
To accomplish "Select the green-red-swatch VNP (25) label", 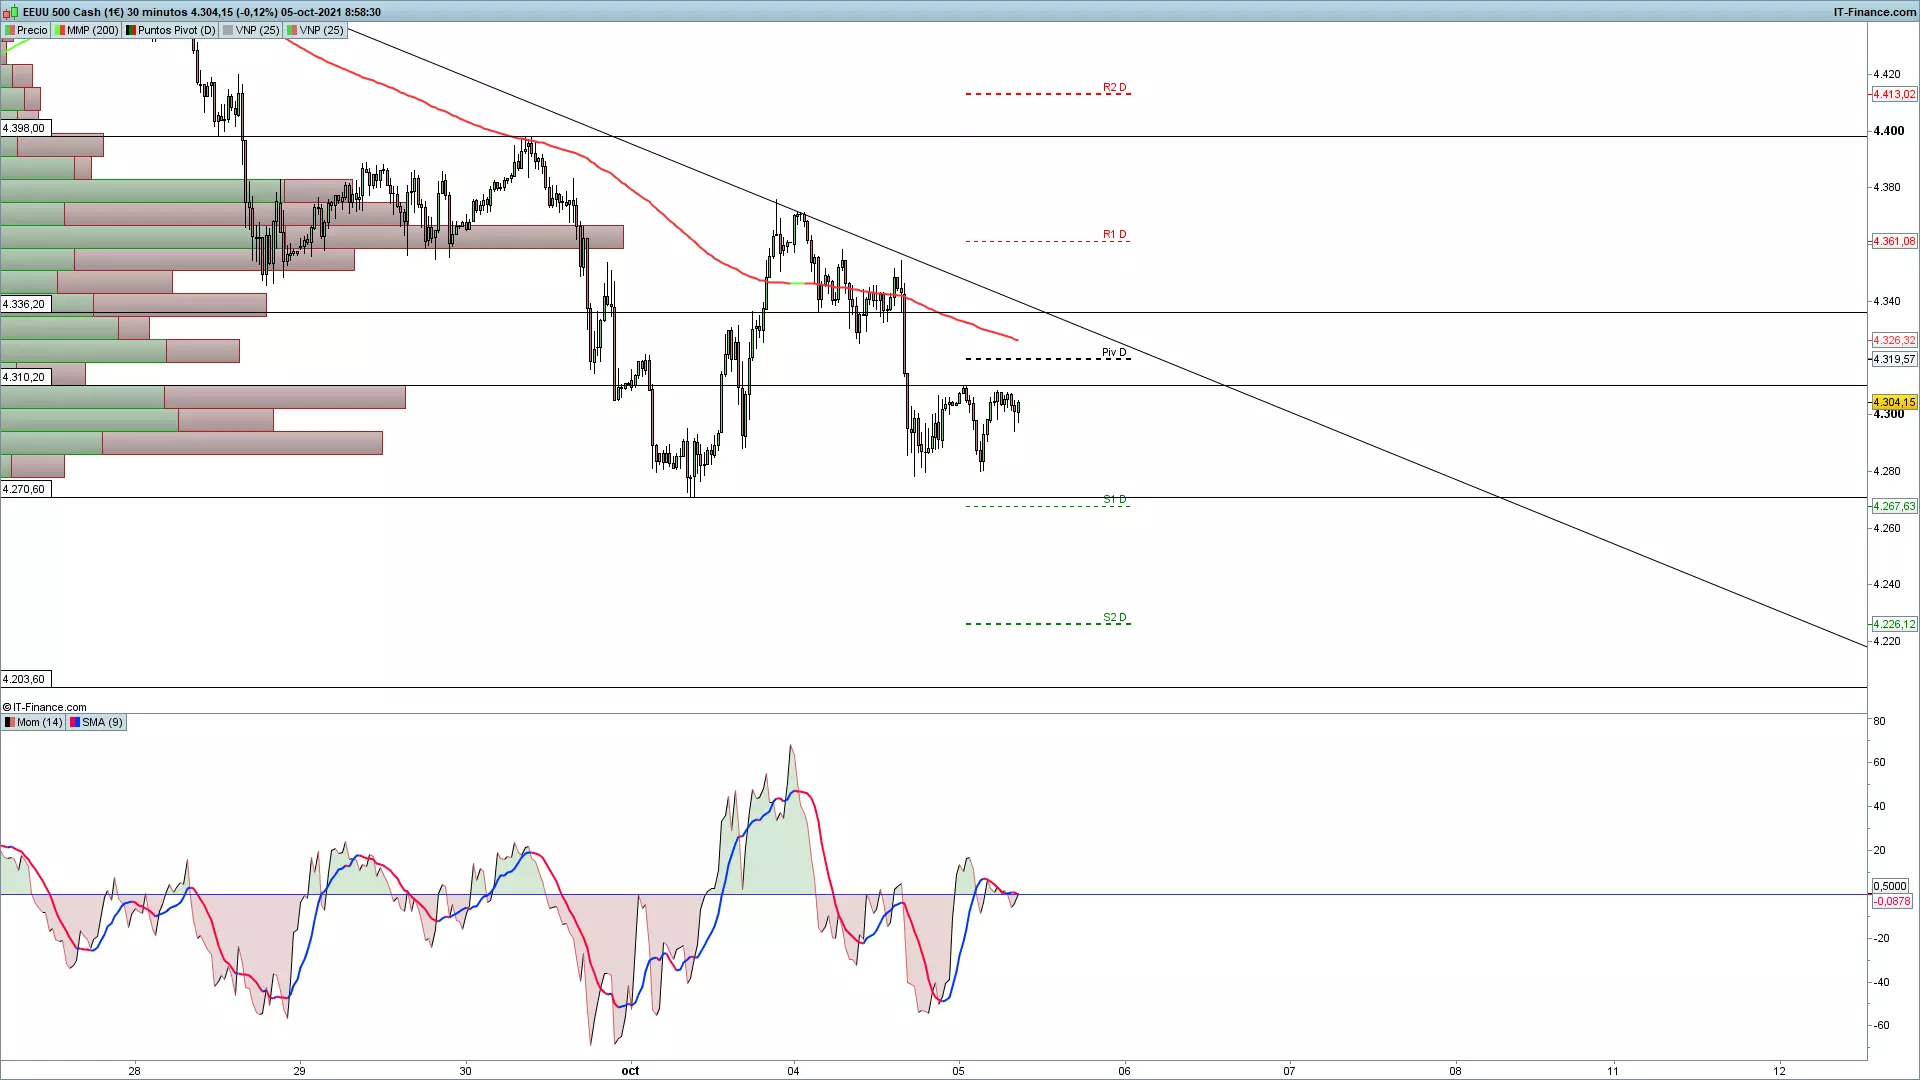I will click(x=315, y=30).
